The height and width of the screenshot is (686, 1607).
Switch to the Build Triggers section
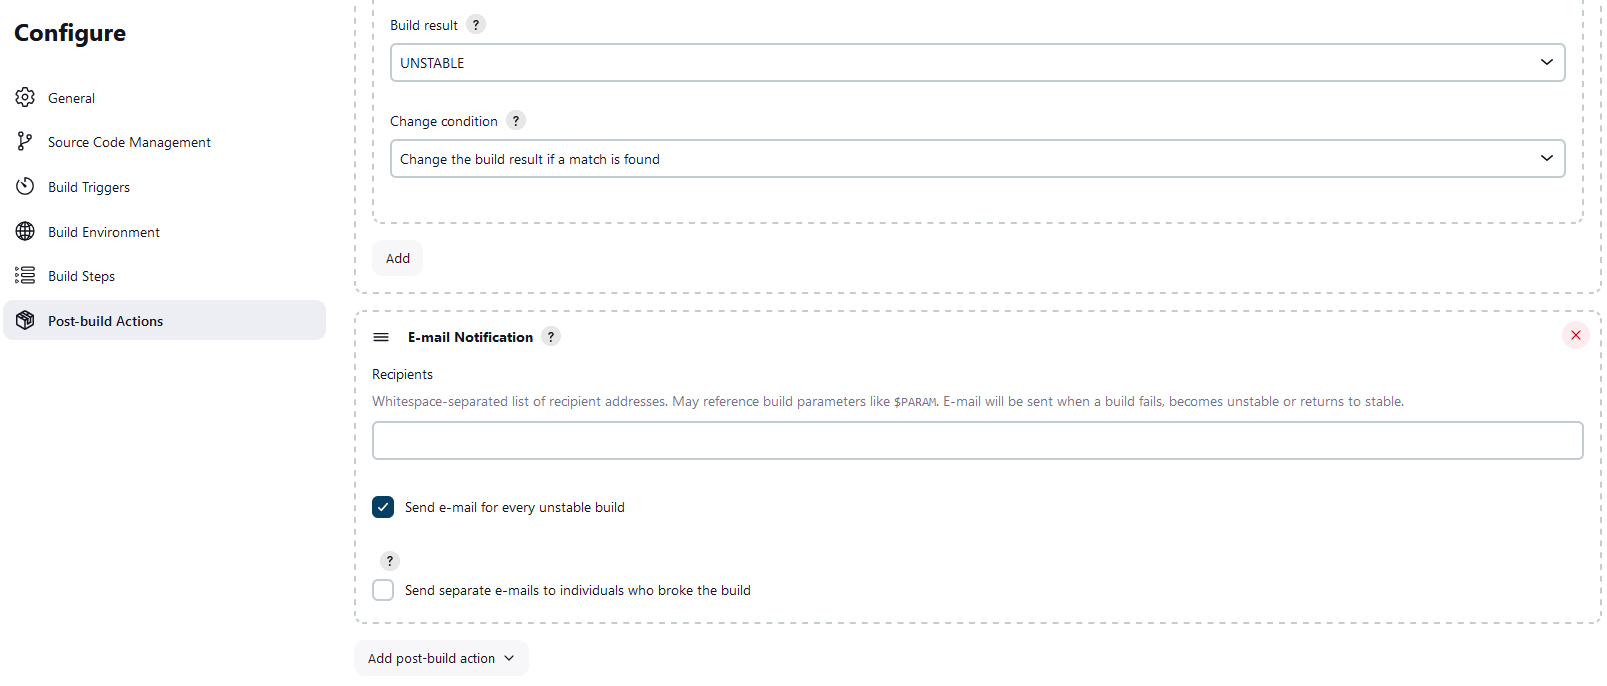88,186
